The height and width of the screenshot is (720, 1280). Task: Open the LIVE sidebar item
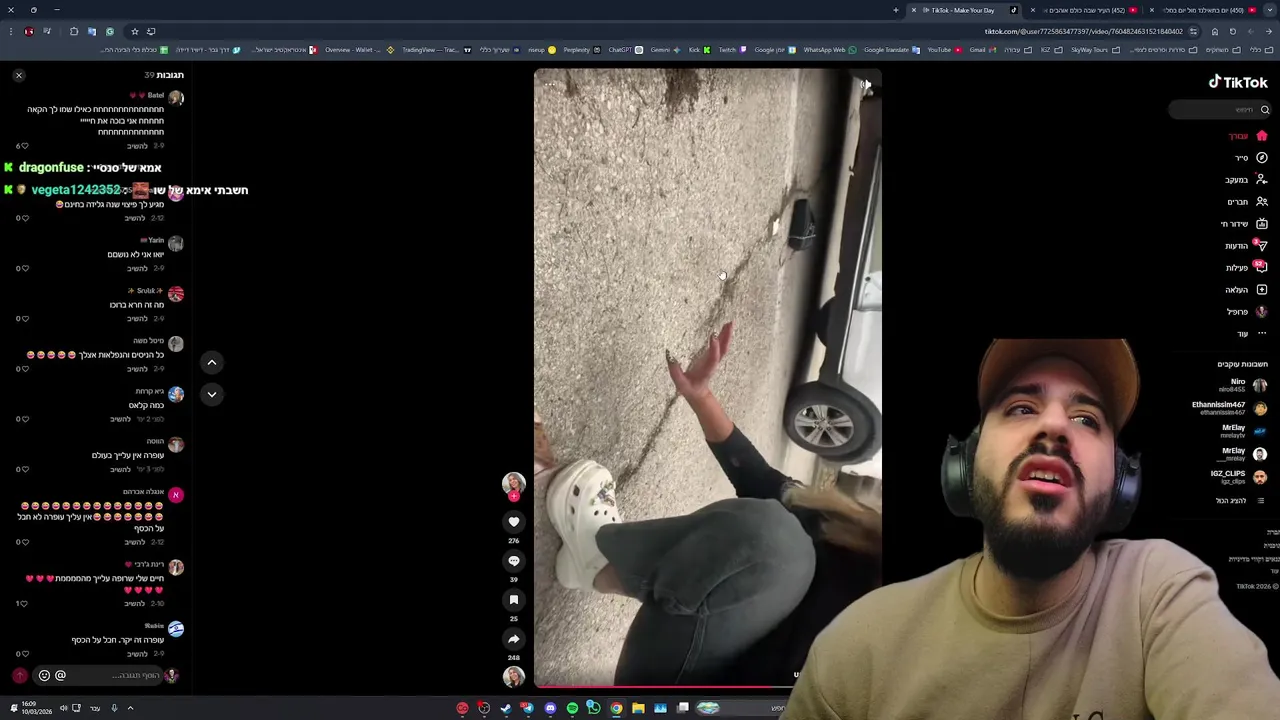point(1244,224)
